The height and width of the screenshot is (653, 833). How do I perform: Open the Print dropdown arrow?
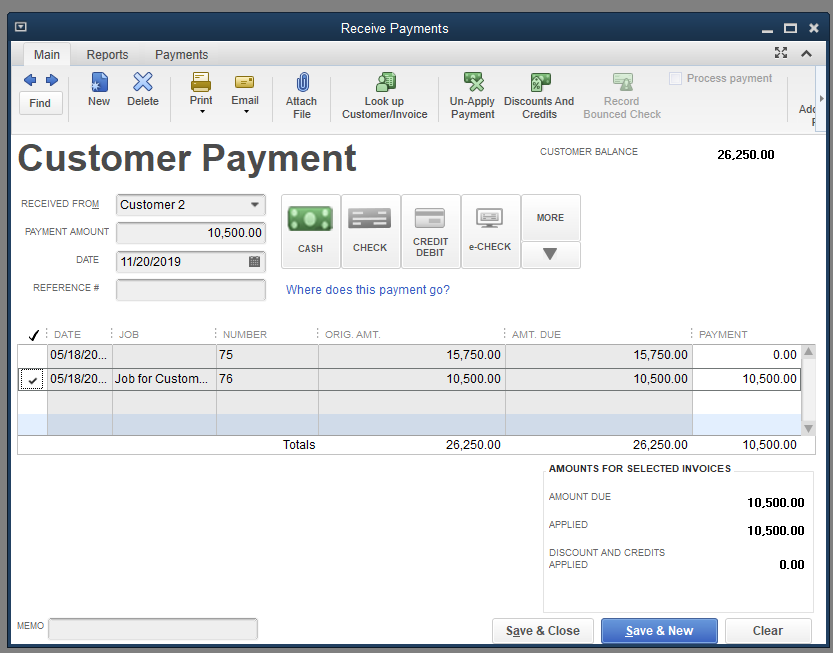pos(201,112)
